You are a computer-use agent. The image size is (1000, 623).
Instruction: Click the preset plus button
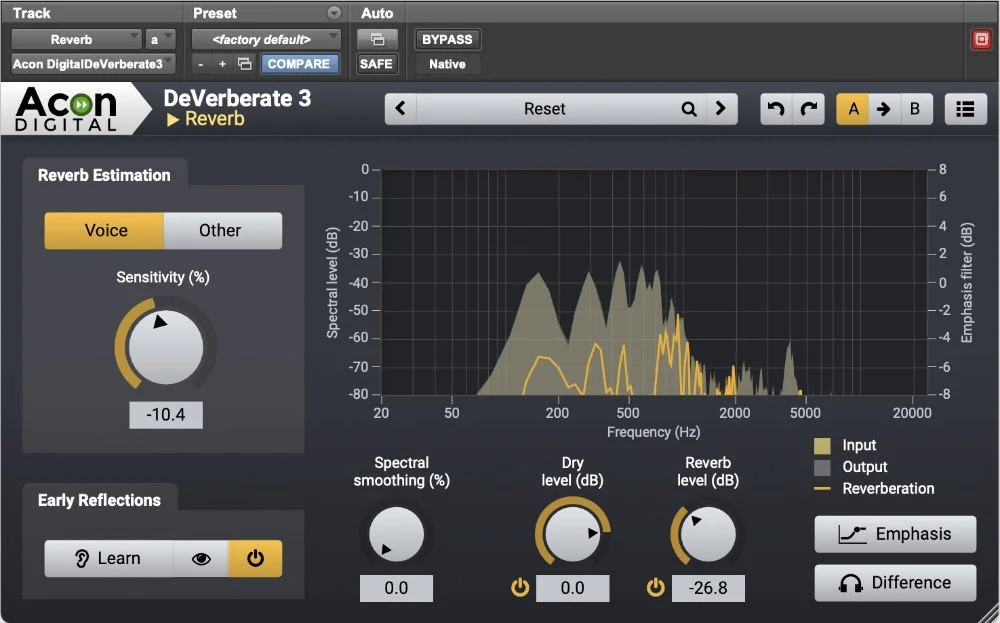(223, 64)
